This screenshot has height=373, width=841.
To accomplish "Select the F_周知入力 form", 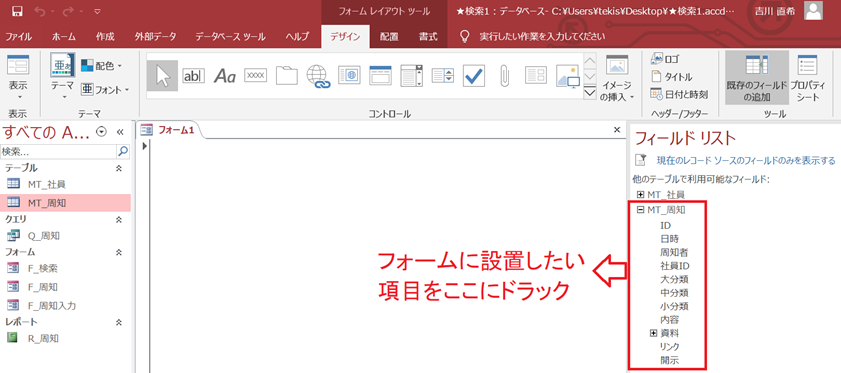I will [x=65, y=305].
